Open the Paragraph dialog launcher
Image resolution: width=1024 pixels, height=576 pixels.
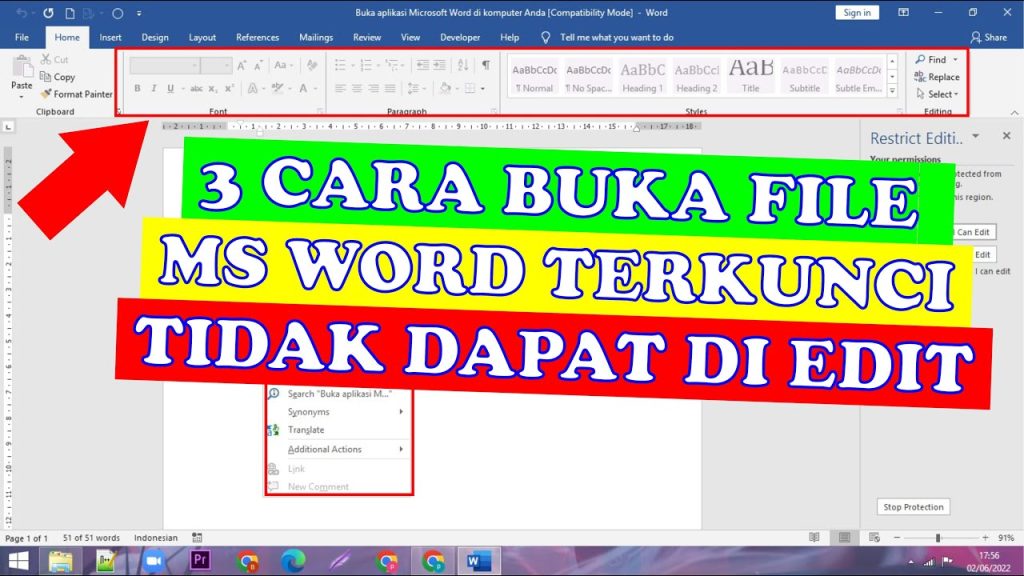(x=494, y=112)
